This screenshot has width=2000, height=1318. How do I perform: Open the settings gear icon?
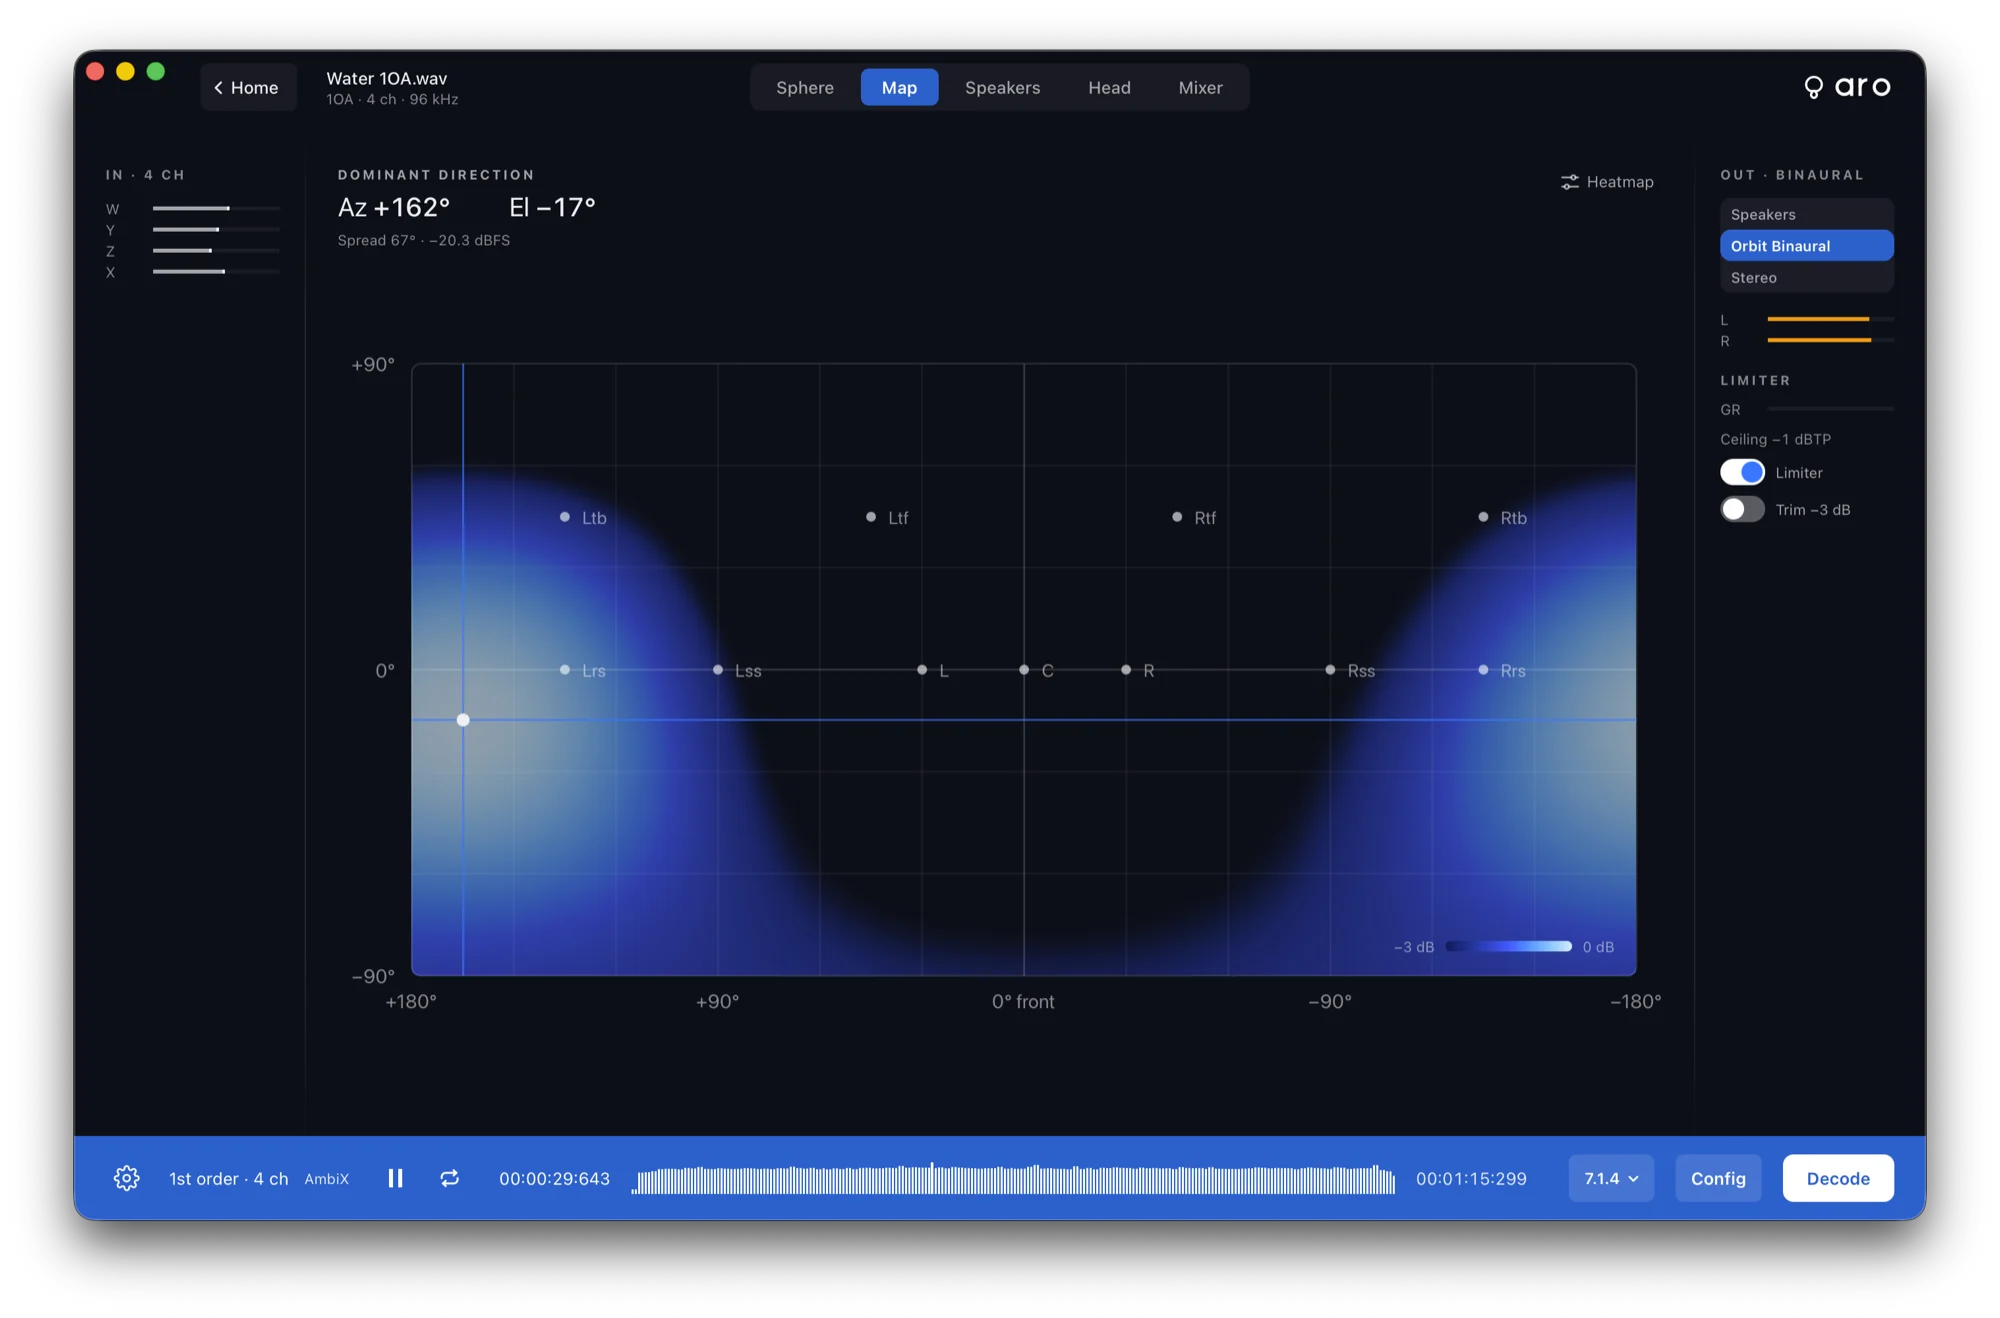point(126,1178)
